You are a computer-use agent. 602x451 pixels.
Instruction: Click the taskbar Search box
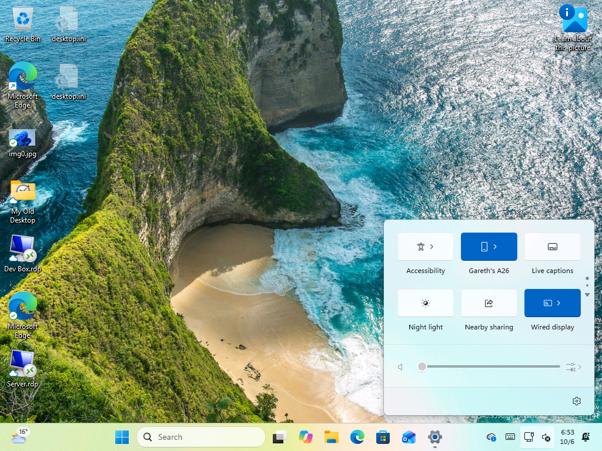pyautogui.click(x=201, y=437)
